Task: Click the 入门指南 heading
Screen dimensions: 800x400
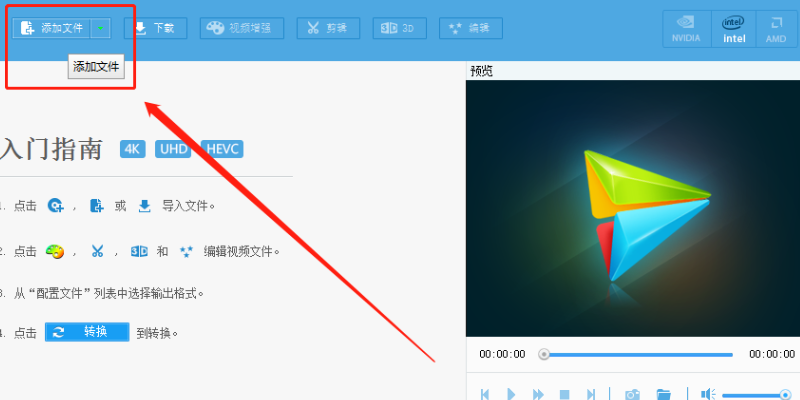Action: 51,149
